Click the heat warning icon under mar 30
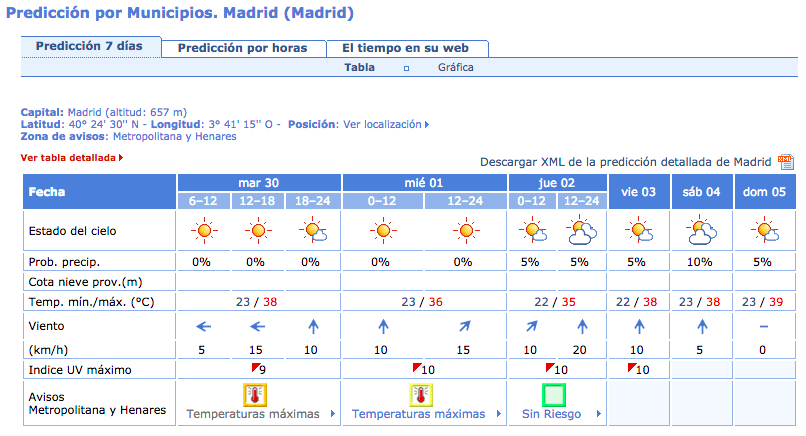The width and height of the screenshot is (806, 436). (255, 395)
